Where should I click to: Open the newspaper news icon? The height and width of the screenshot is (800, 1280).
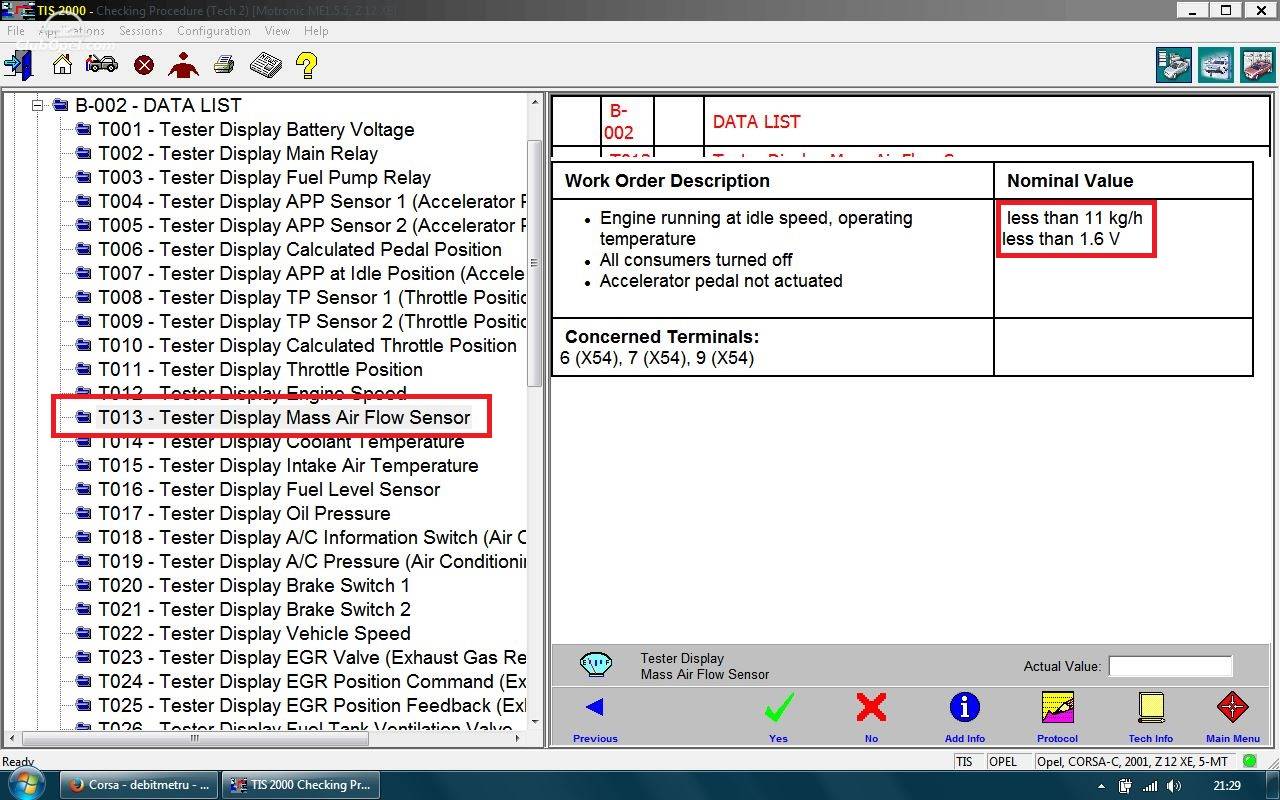coord(265,65)
